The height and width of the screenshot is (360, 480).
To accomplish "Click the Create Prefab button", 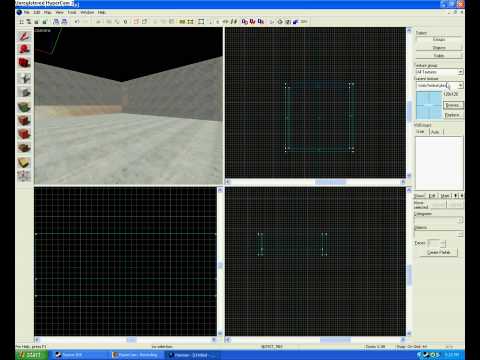I will coord(439,252).
